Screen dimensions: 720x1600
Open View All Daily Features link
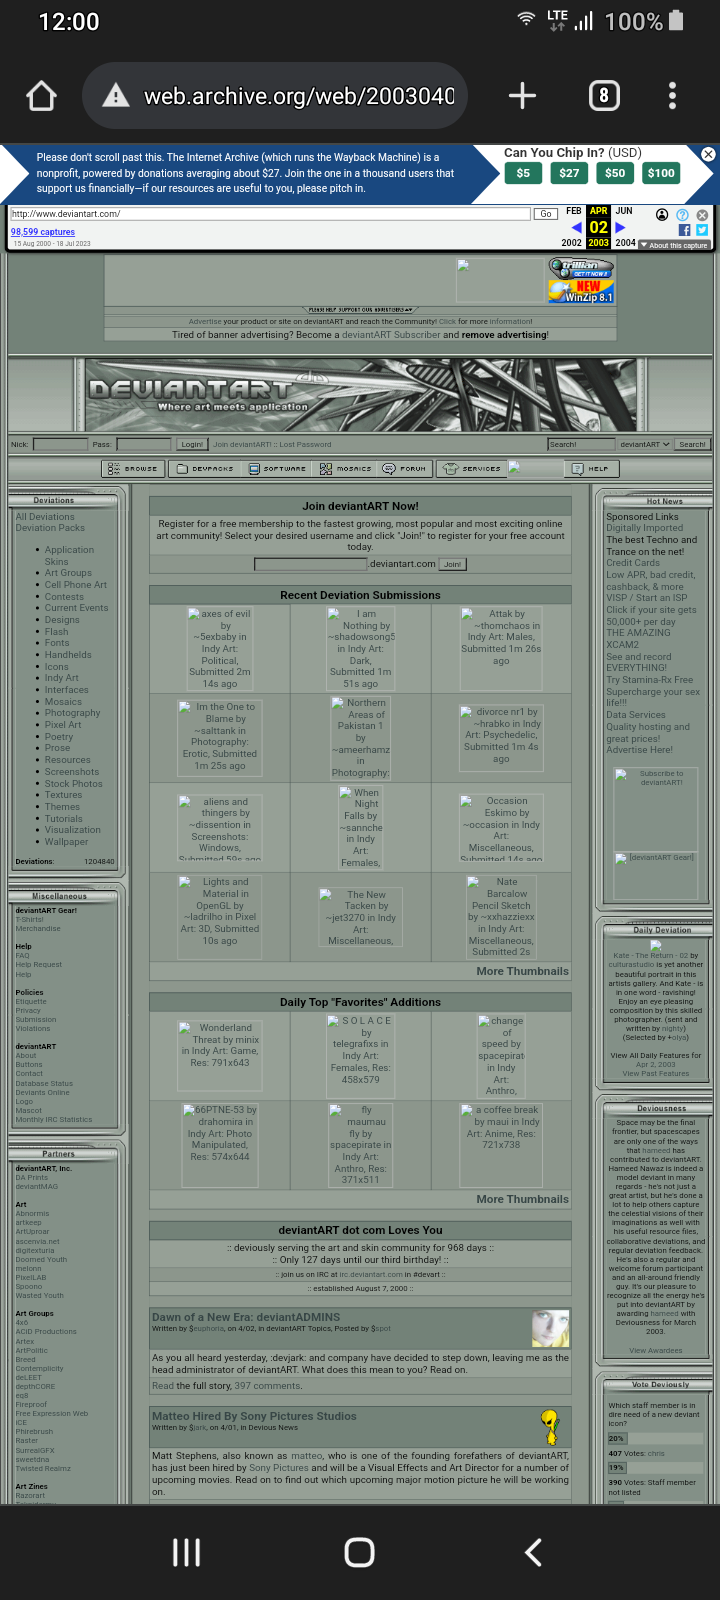(656, 1055)
